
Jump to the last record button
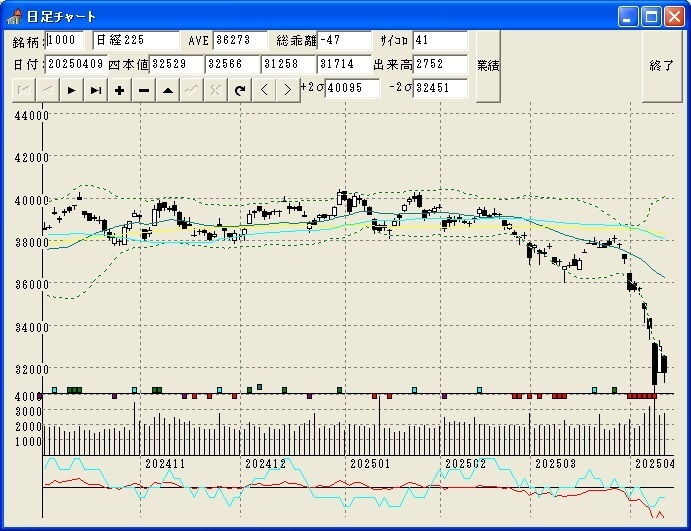point(95,90)
